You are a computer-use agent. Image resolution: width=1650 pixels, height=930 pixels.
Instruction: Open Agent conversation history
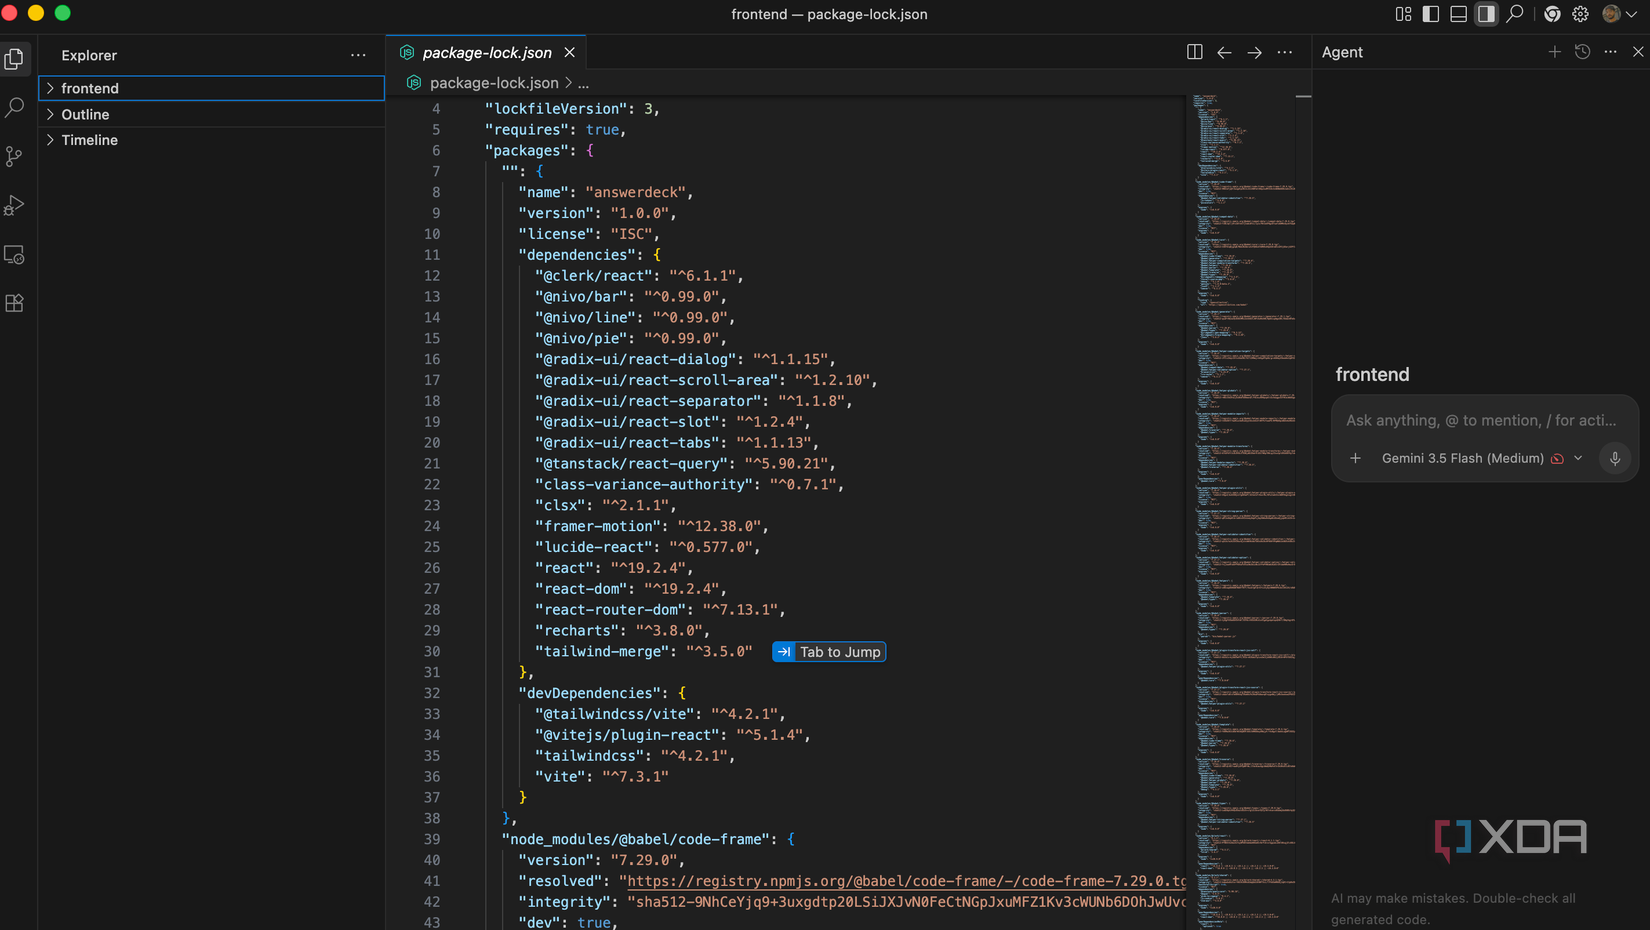[1582, 52]
